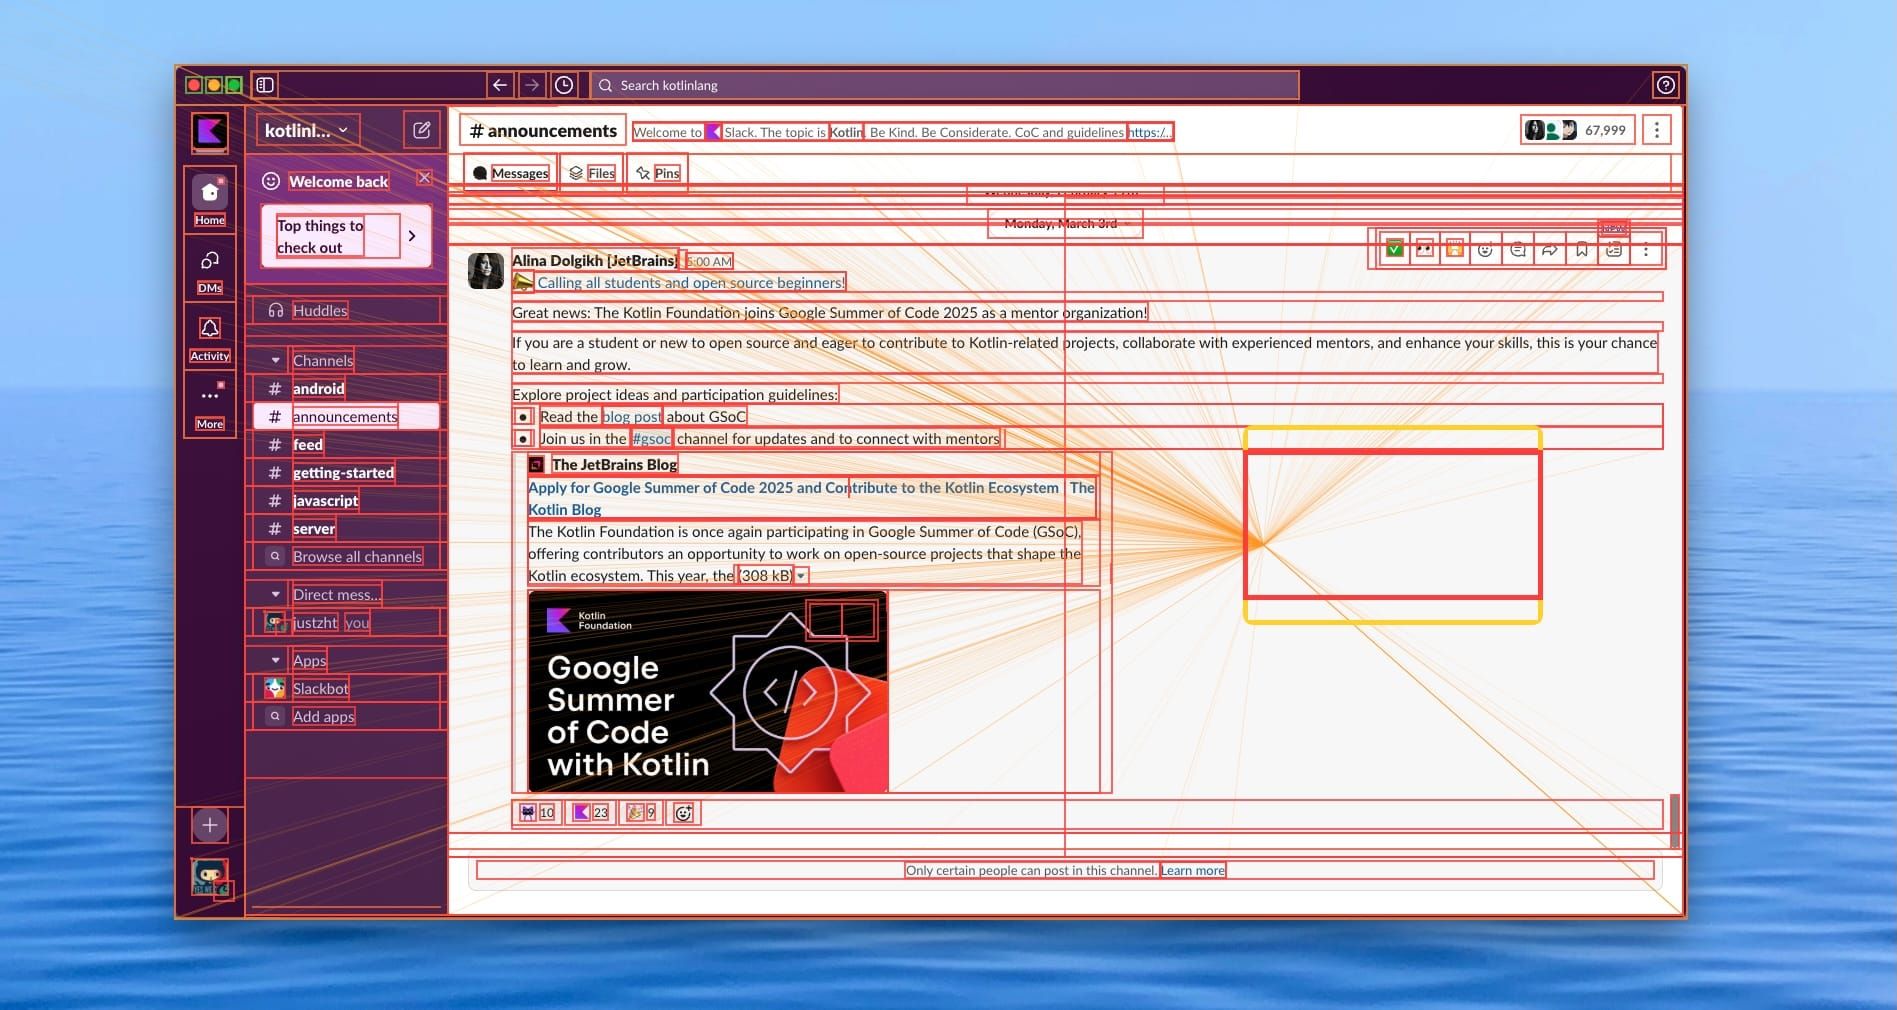Viewport: 1897px width, 1010px height.
Task: Navigate forward in history
Action: pyautogui.click(x=532, y=85)
